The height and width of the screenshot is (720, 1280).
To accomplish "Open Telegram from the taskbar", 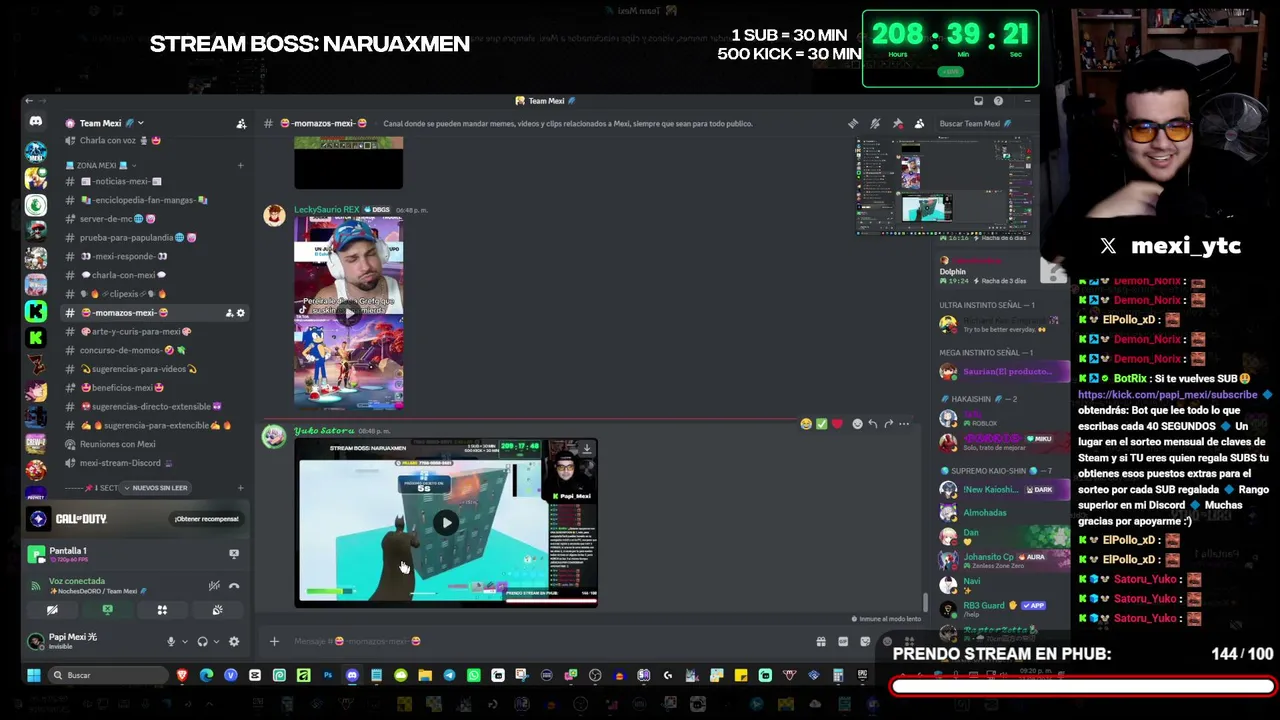I will coord(449,675).
